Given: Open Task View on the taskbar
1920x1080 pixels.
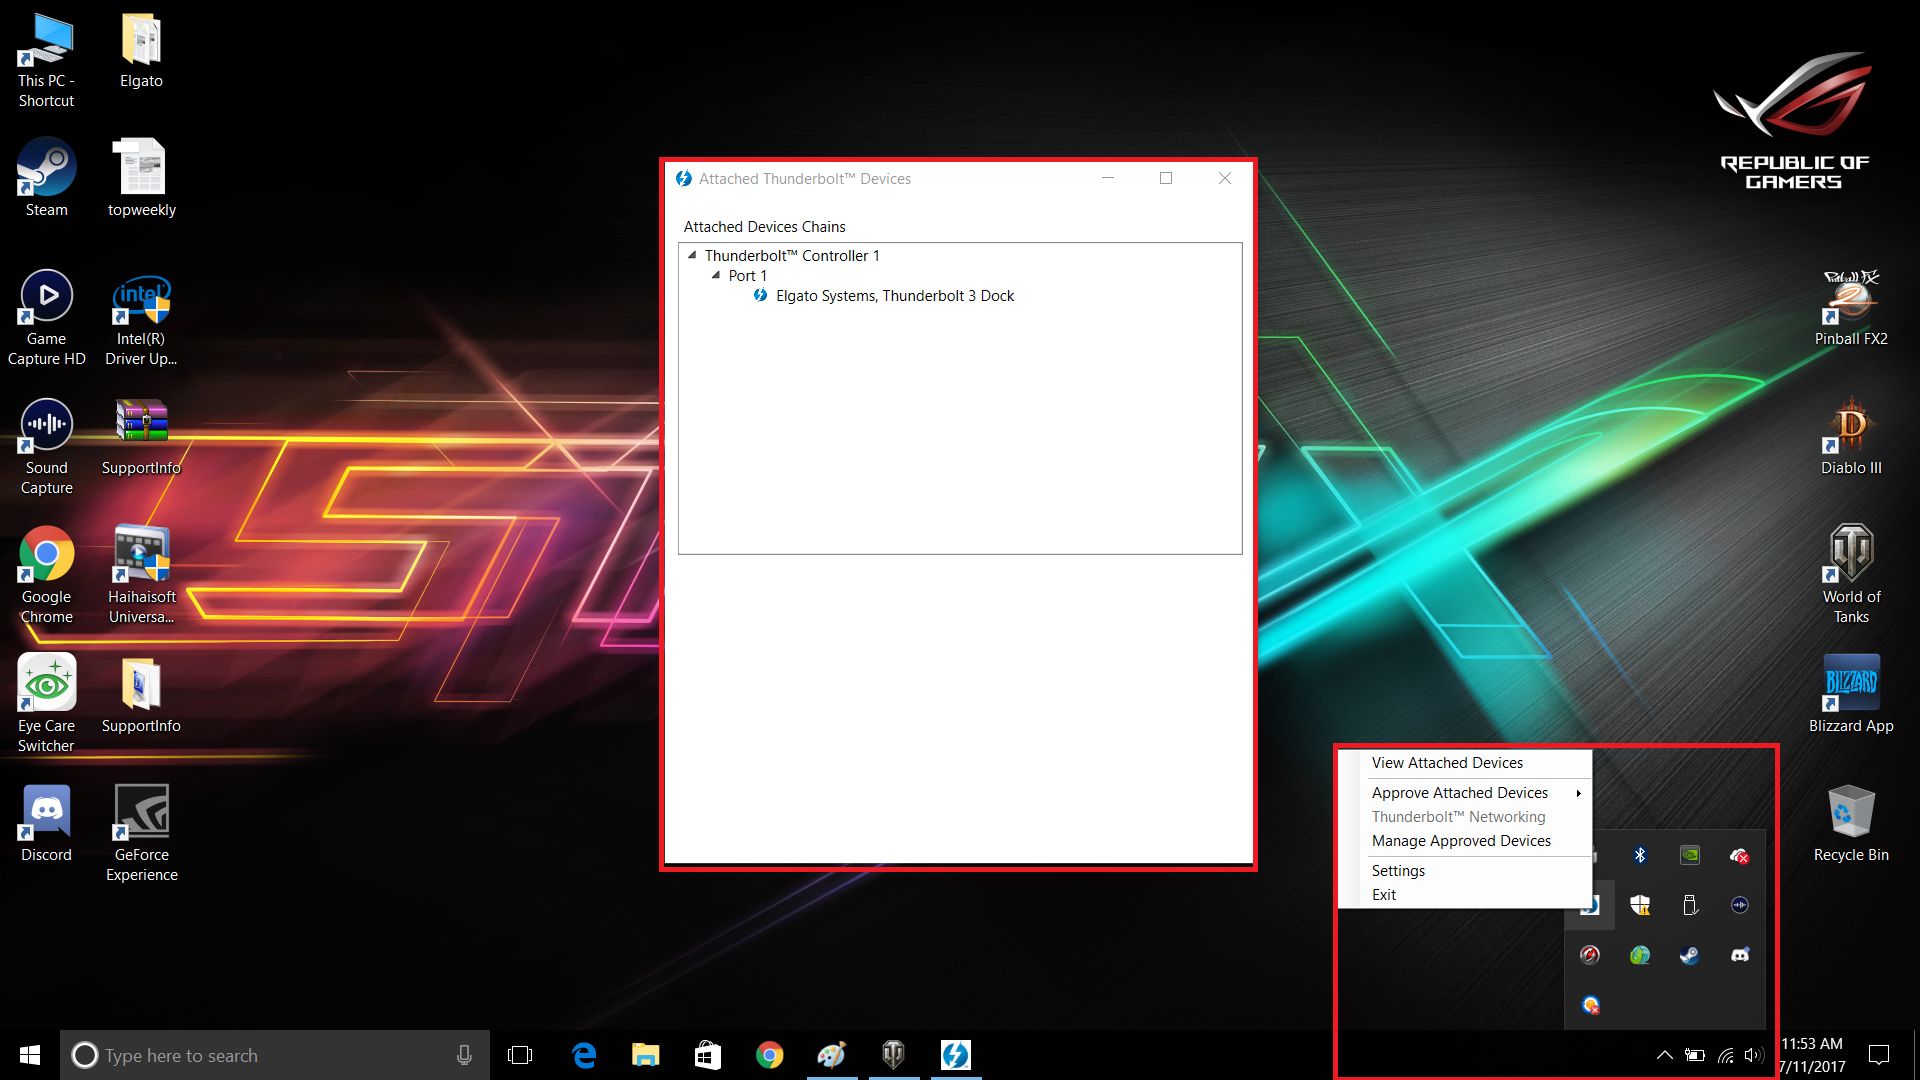Looking at the screenshot, I should pyautogui.click(x=520, y=1055).
